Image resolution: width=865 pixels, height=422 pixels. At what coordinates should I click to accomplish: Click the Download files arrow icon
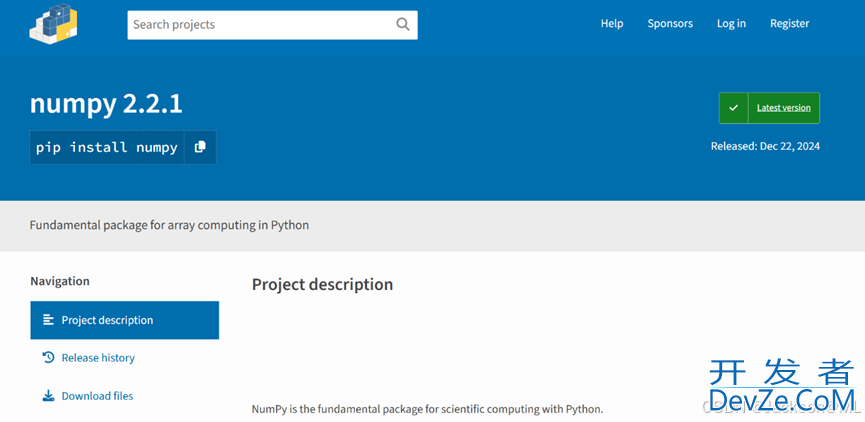[49, 396]
